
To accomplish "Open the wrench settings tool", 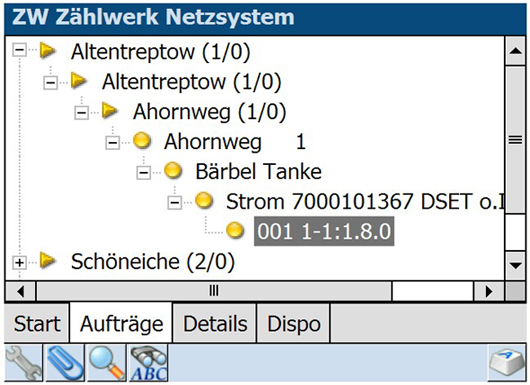I will tap(23, 363).
